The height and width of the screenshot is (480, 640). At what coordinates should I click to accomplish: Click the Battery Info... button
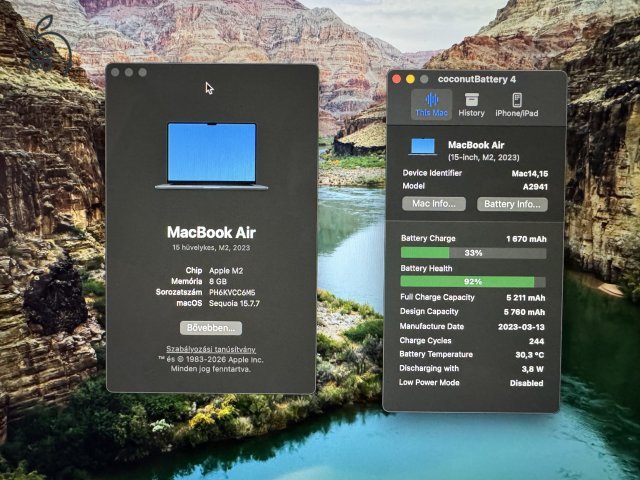512,204
